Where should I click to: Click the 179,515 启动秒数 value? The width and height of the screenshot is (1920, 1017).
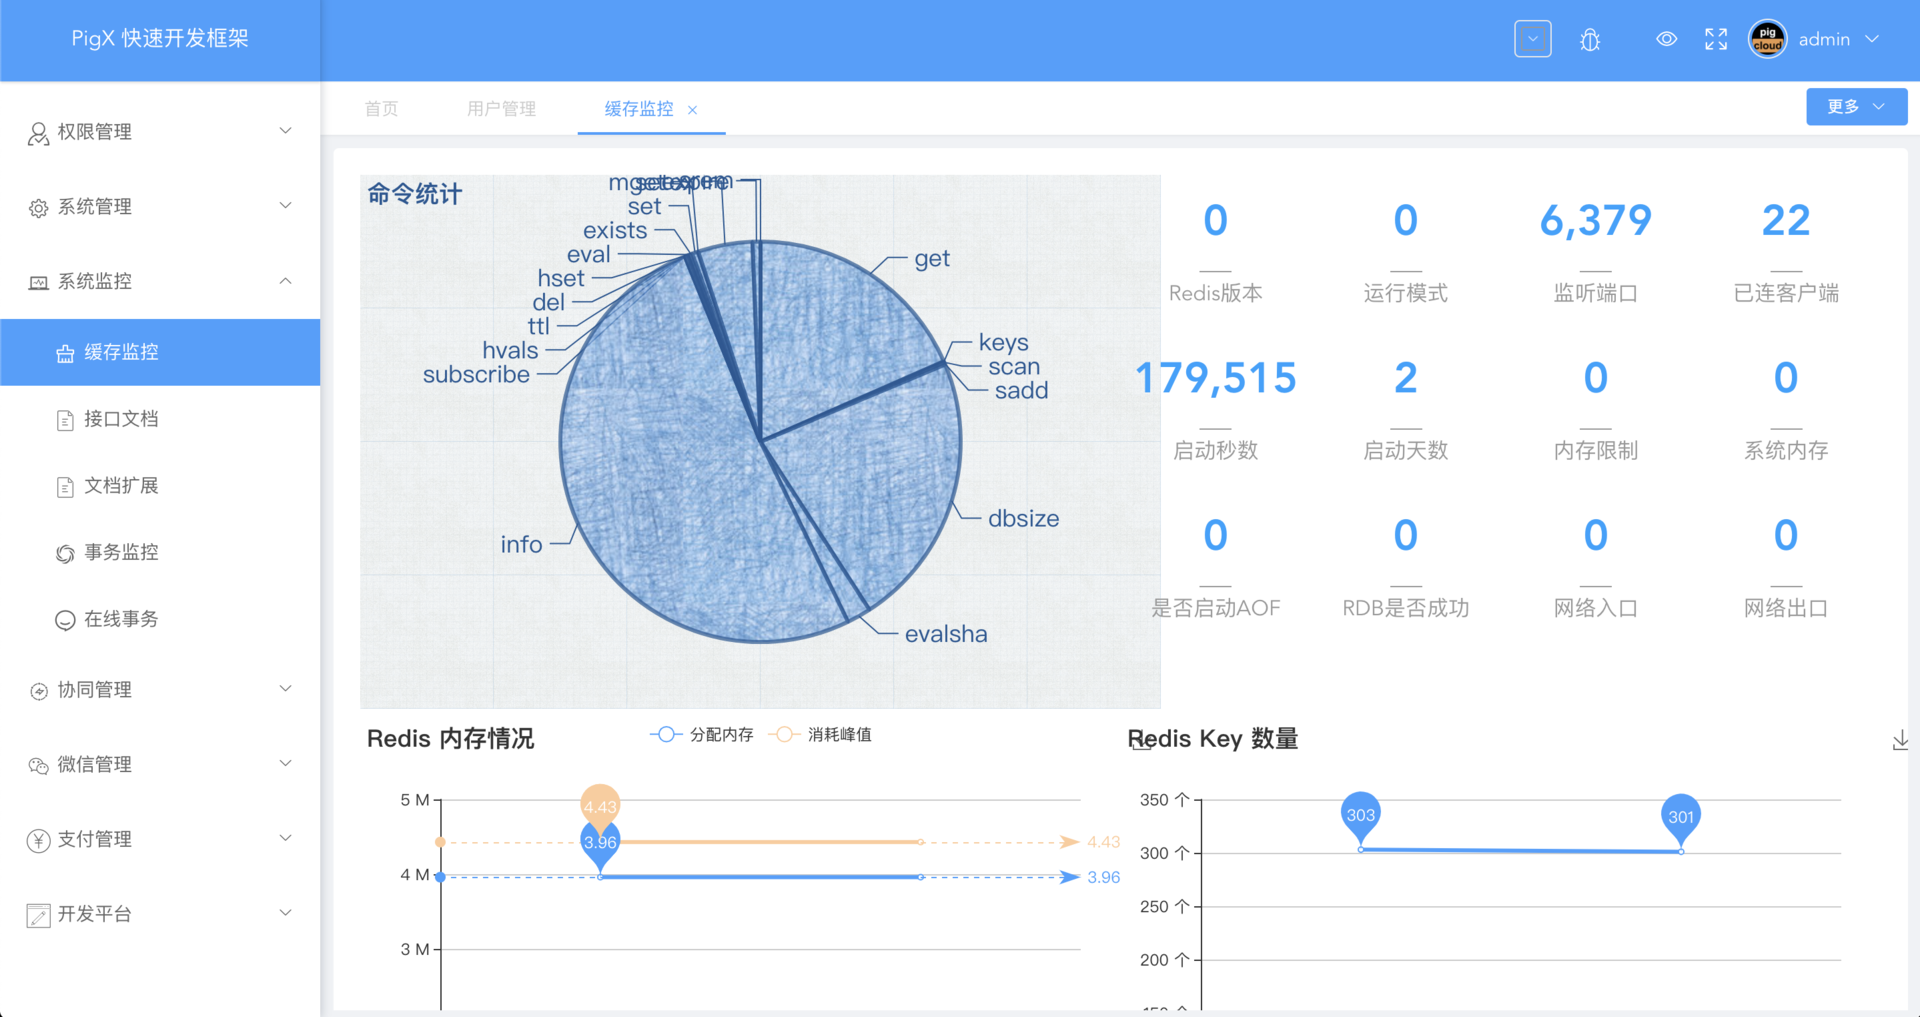pos(1215,378)
